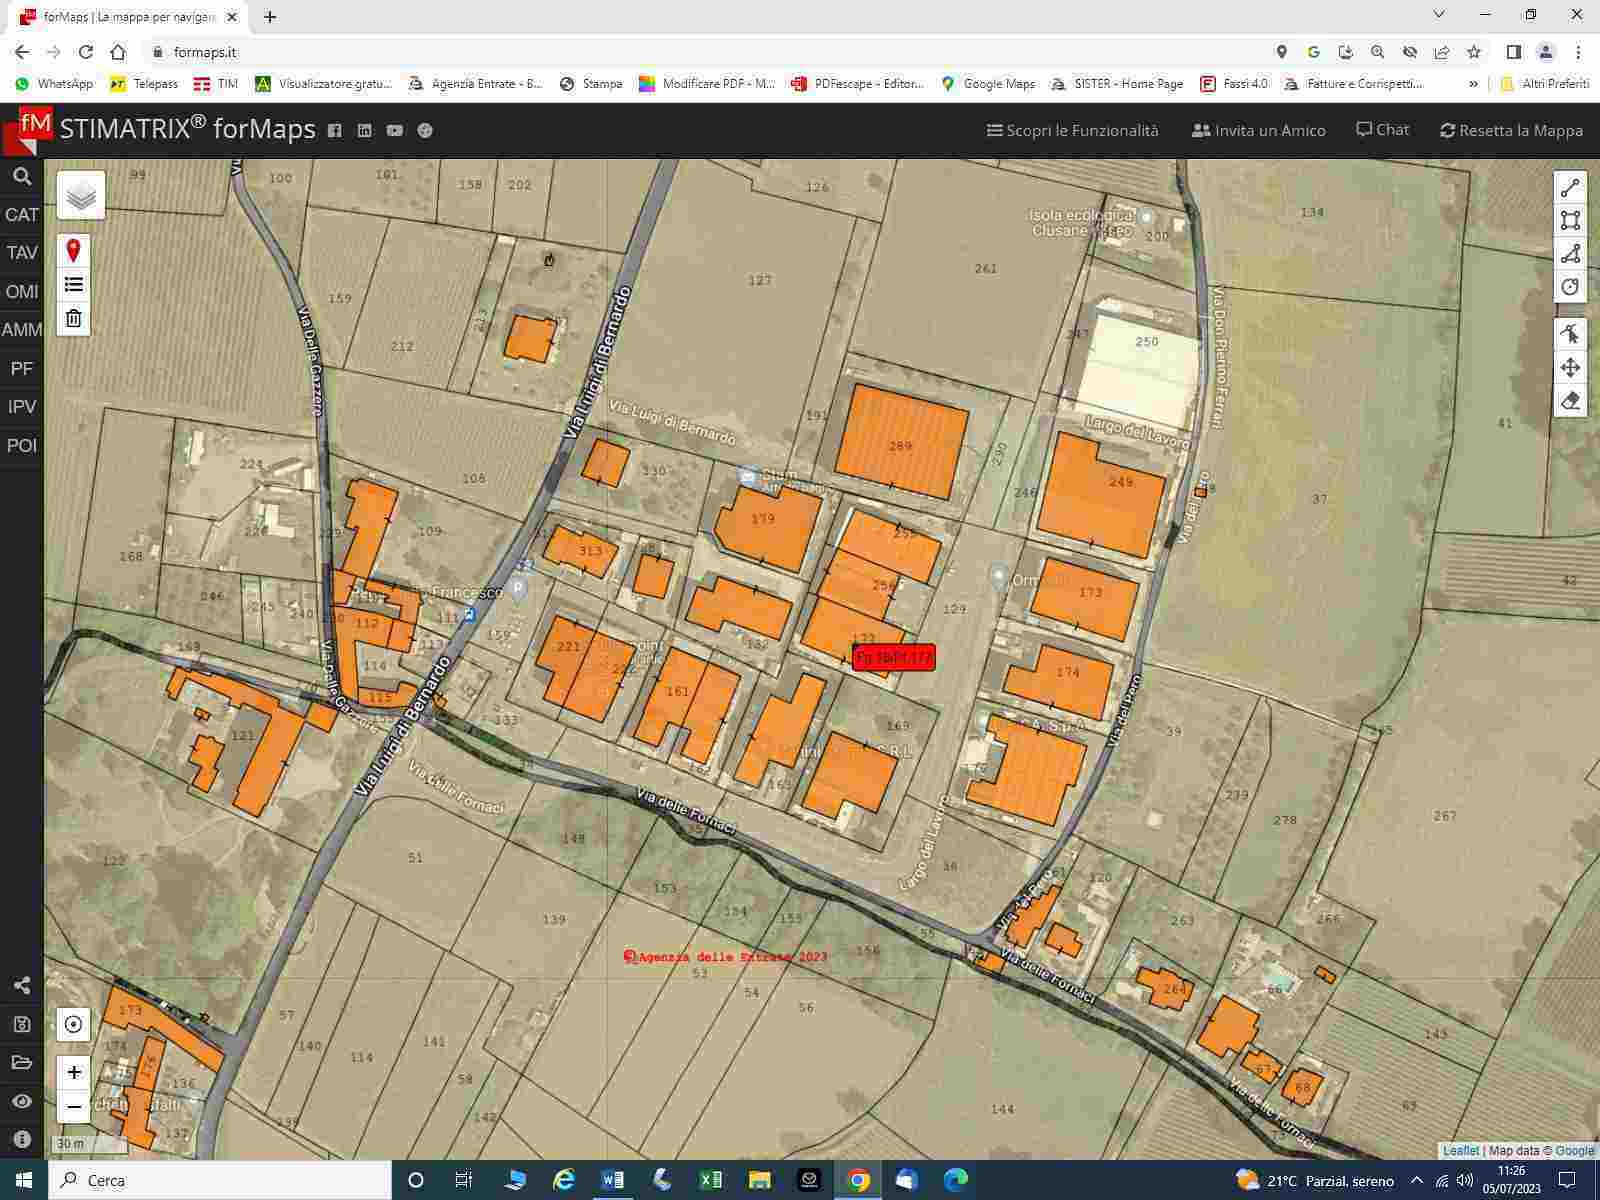Activate the move drawing tool
Screen dimensions: 1600x1200
(x=1570, y=368)
